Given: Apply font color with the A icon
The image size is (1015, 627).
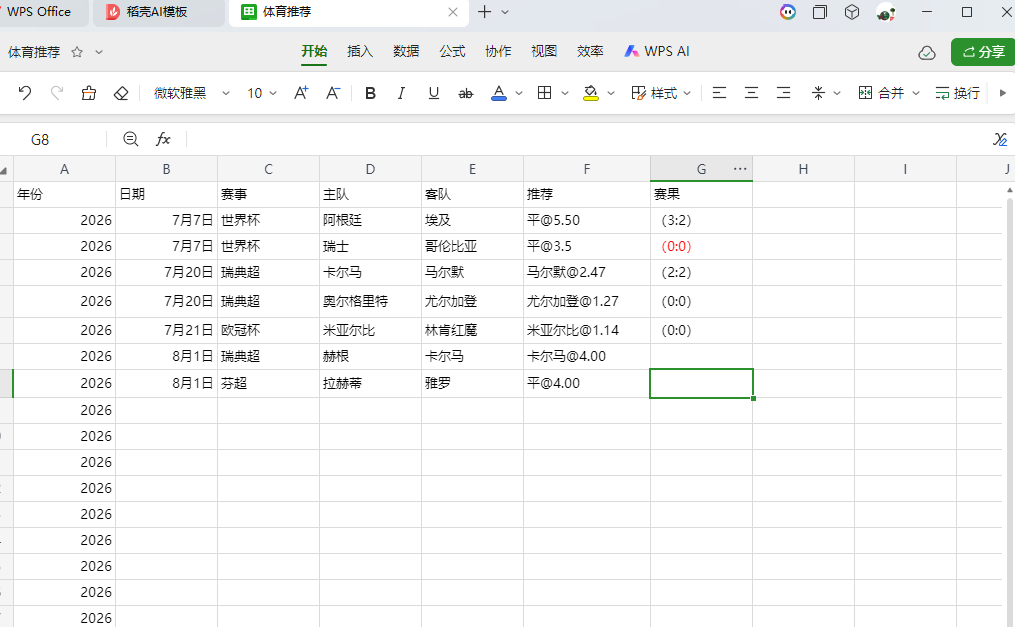Looking at the screenshot, I should (x=498, y=93).
